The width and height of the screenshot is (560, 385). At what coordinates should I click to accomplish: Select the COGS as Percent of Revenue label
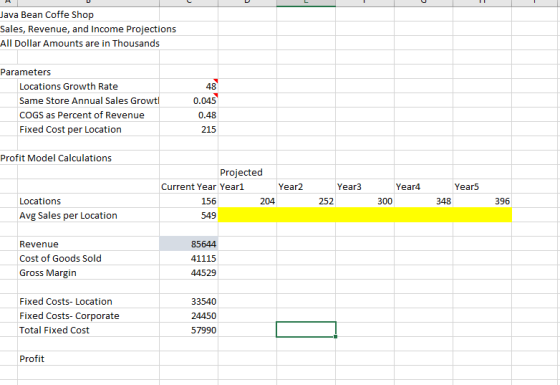click(82, 115)
